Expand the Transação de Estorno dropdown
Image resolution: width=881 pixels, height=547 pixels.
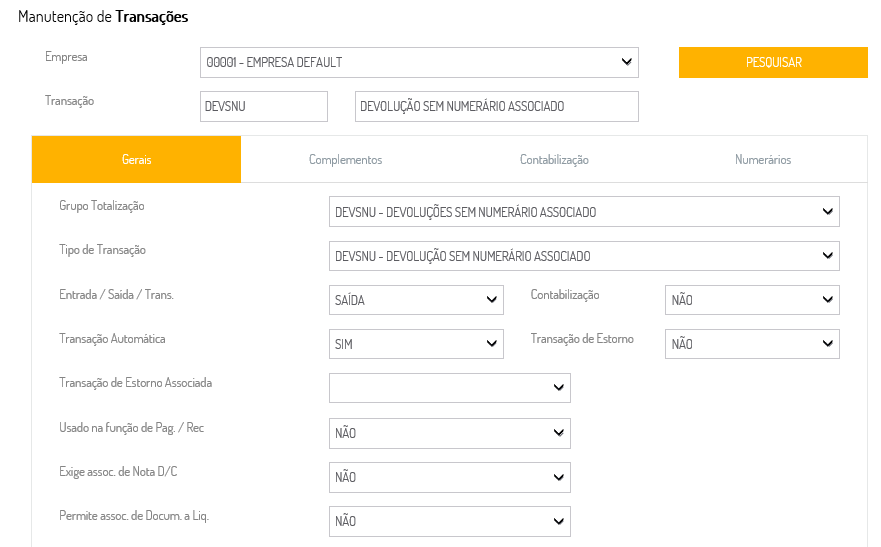tap(752, 343)
